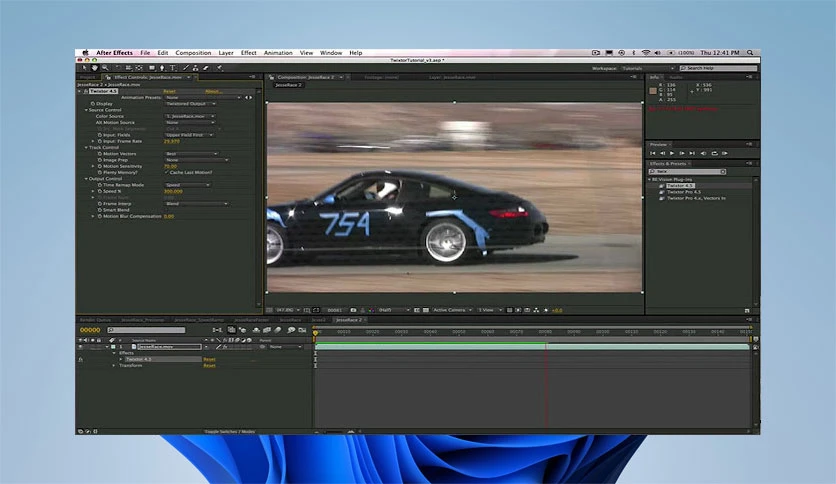Click Toggle Switches / Modes button
The height and width of the screenshot is (484, 836).
230,431
